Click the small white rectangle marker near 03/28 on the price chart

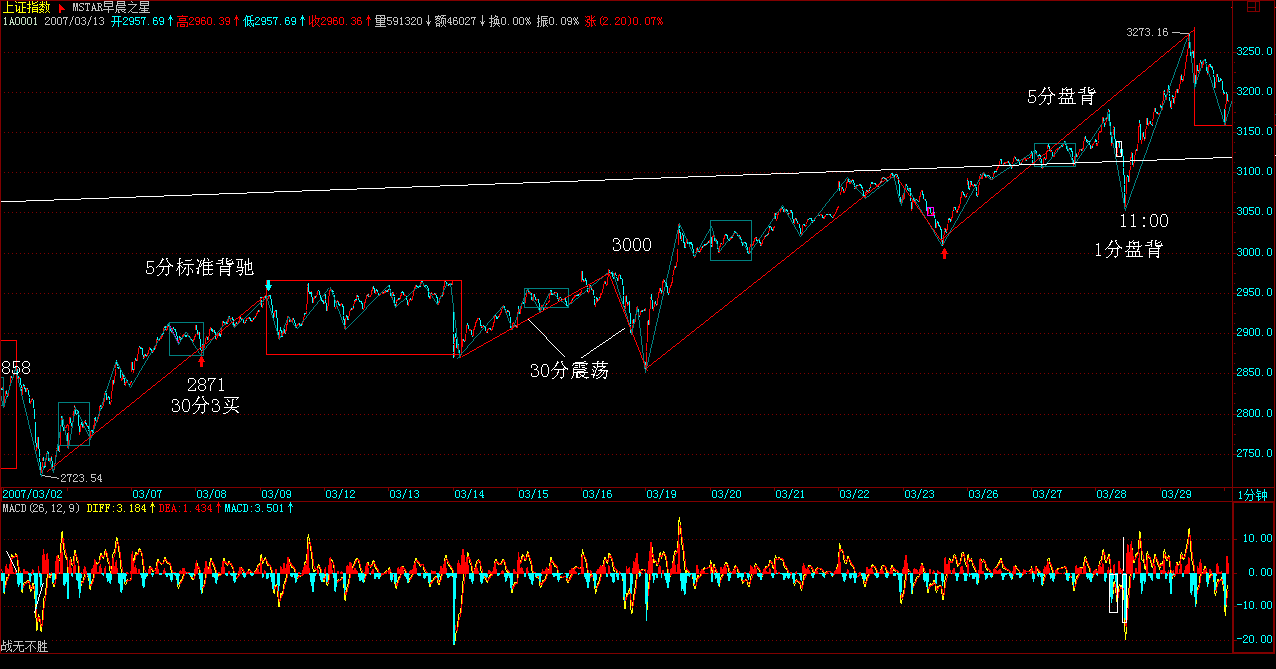pos(1119,149)
